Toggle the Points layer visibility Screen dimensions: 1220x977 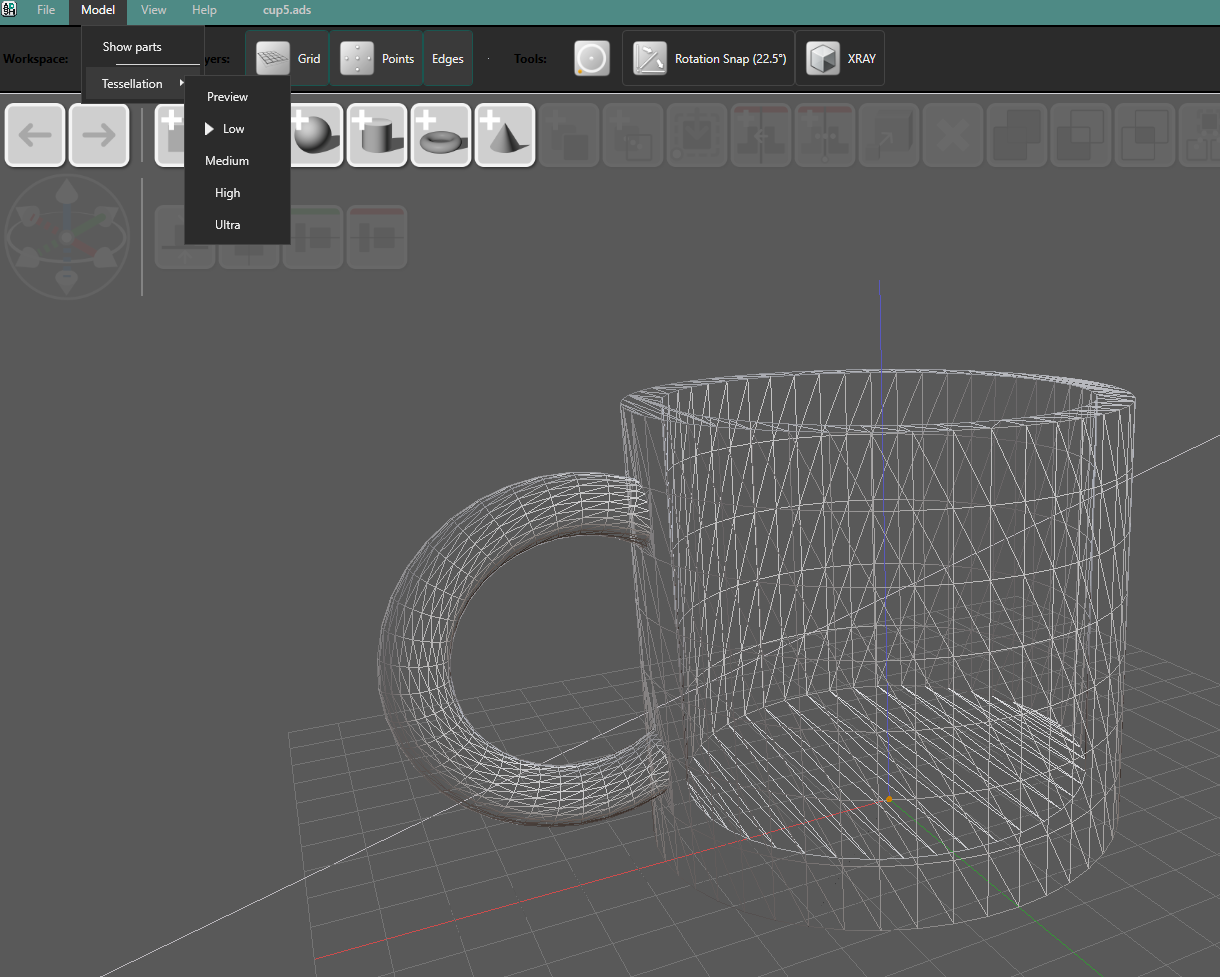pyautogui.click(x=376, y=58)
